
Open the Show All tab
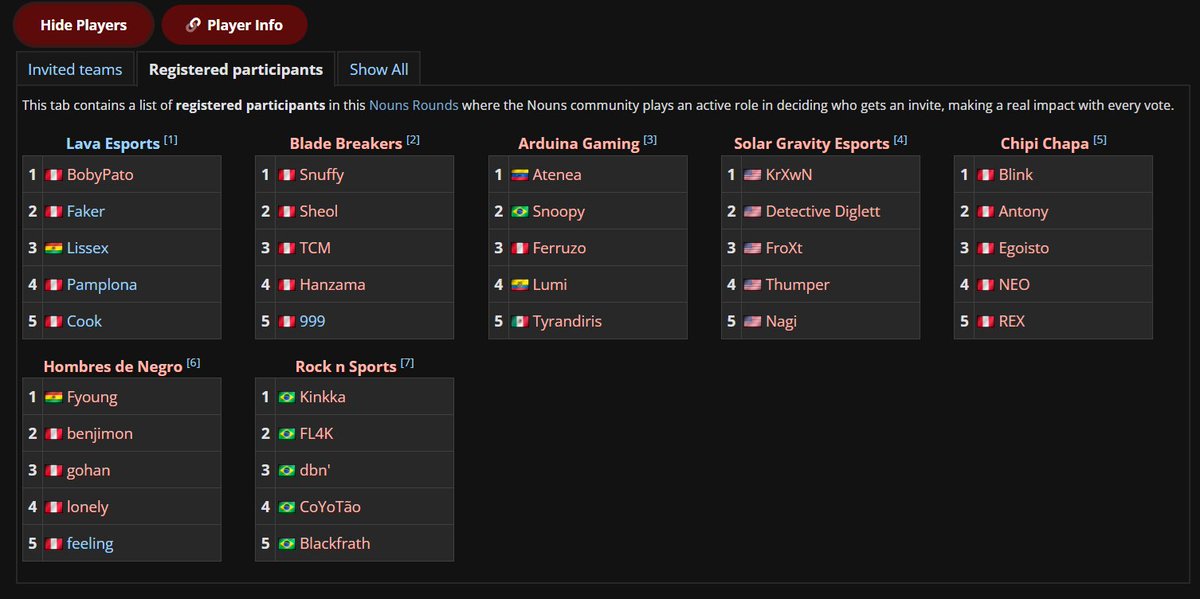(379, 69)
